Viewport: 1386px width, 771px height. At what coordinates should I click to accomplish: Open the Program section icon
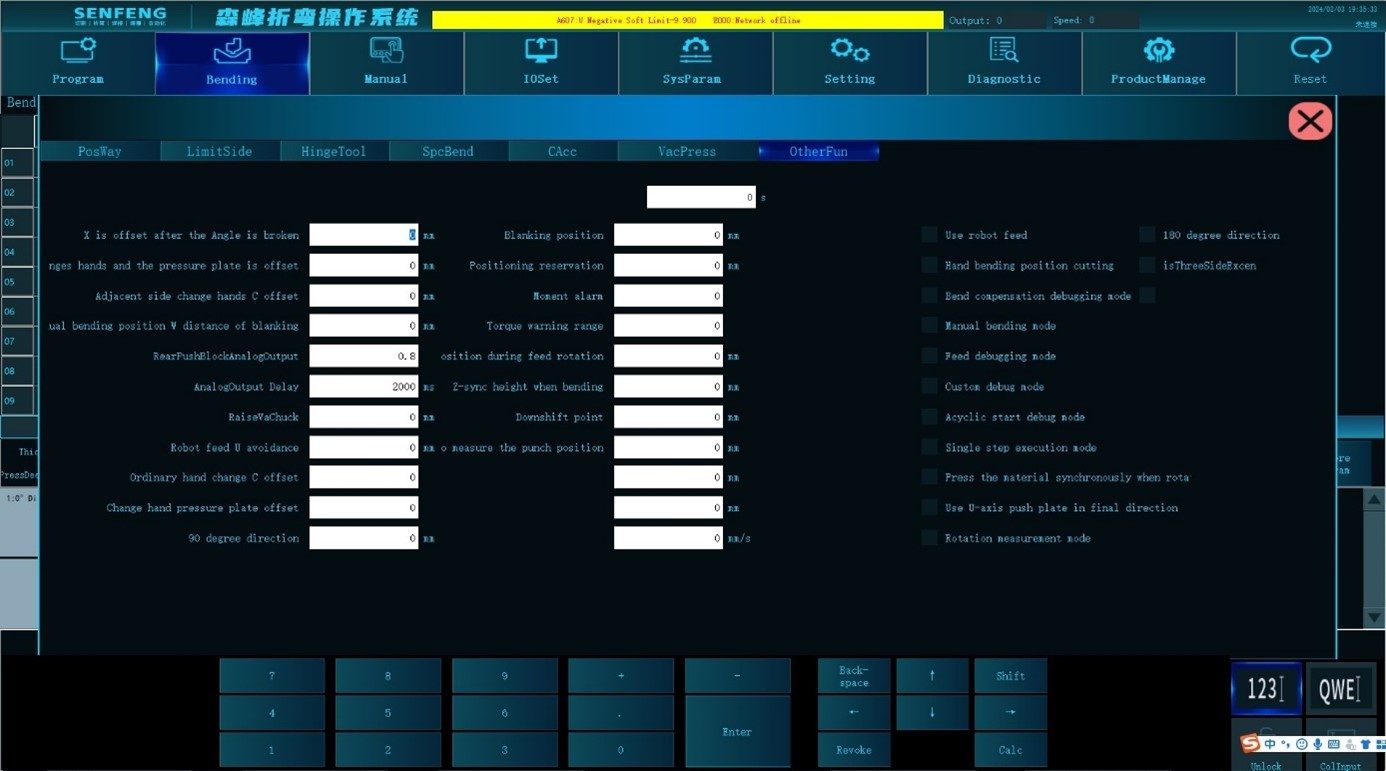pyautogui.click(x=77, y=50)
